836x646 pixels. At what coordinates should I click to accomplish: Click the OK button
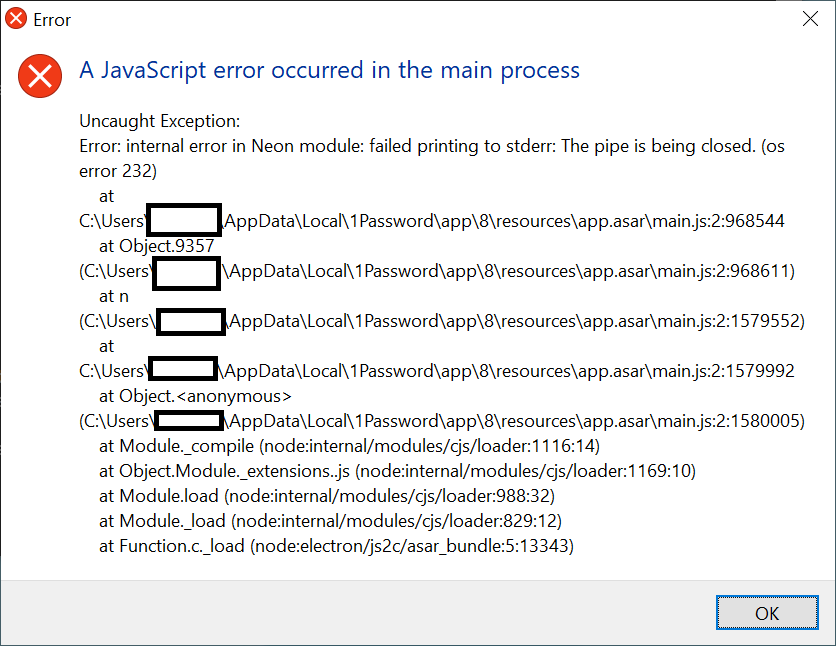point(767,613)
